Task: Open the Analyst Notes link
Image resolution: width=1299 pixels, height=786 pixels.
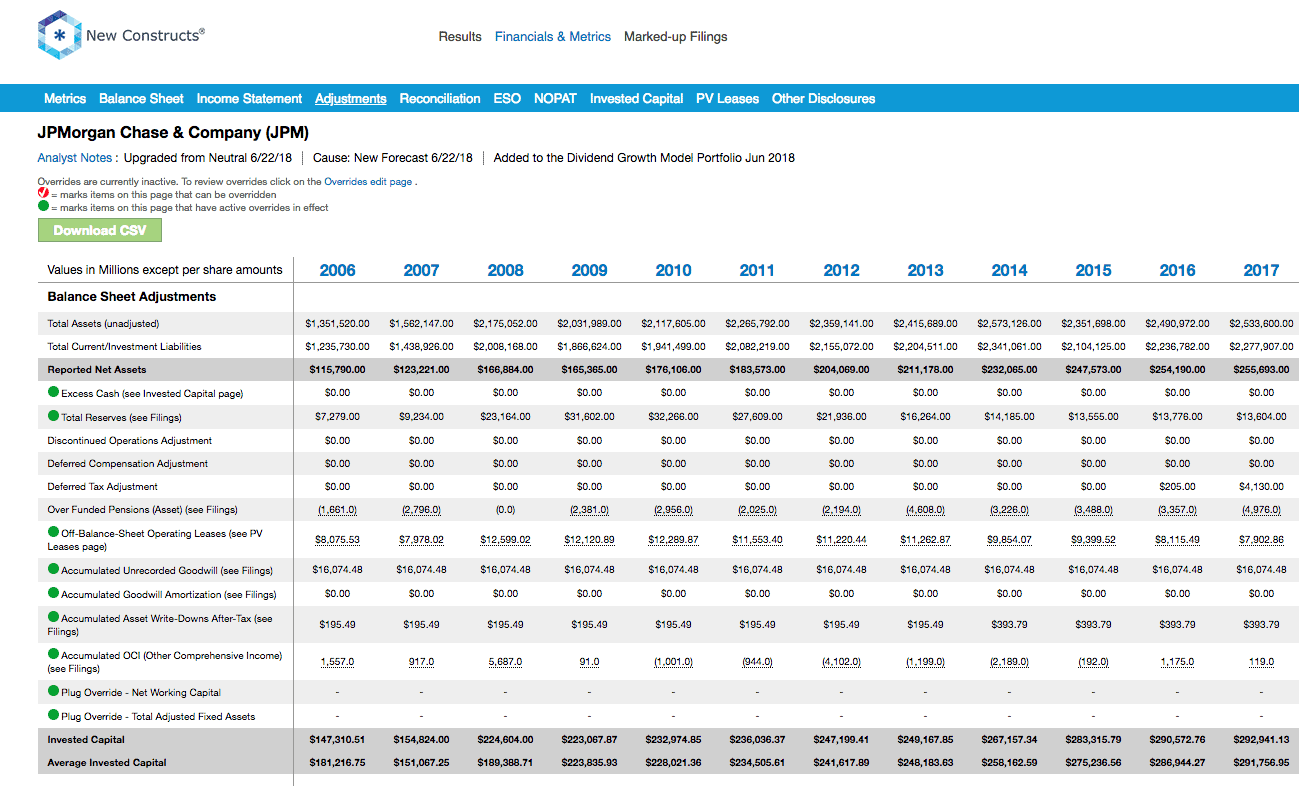Action: coord(74,158)
